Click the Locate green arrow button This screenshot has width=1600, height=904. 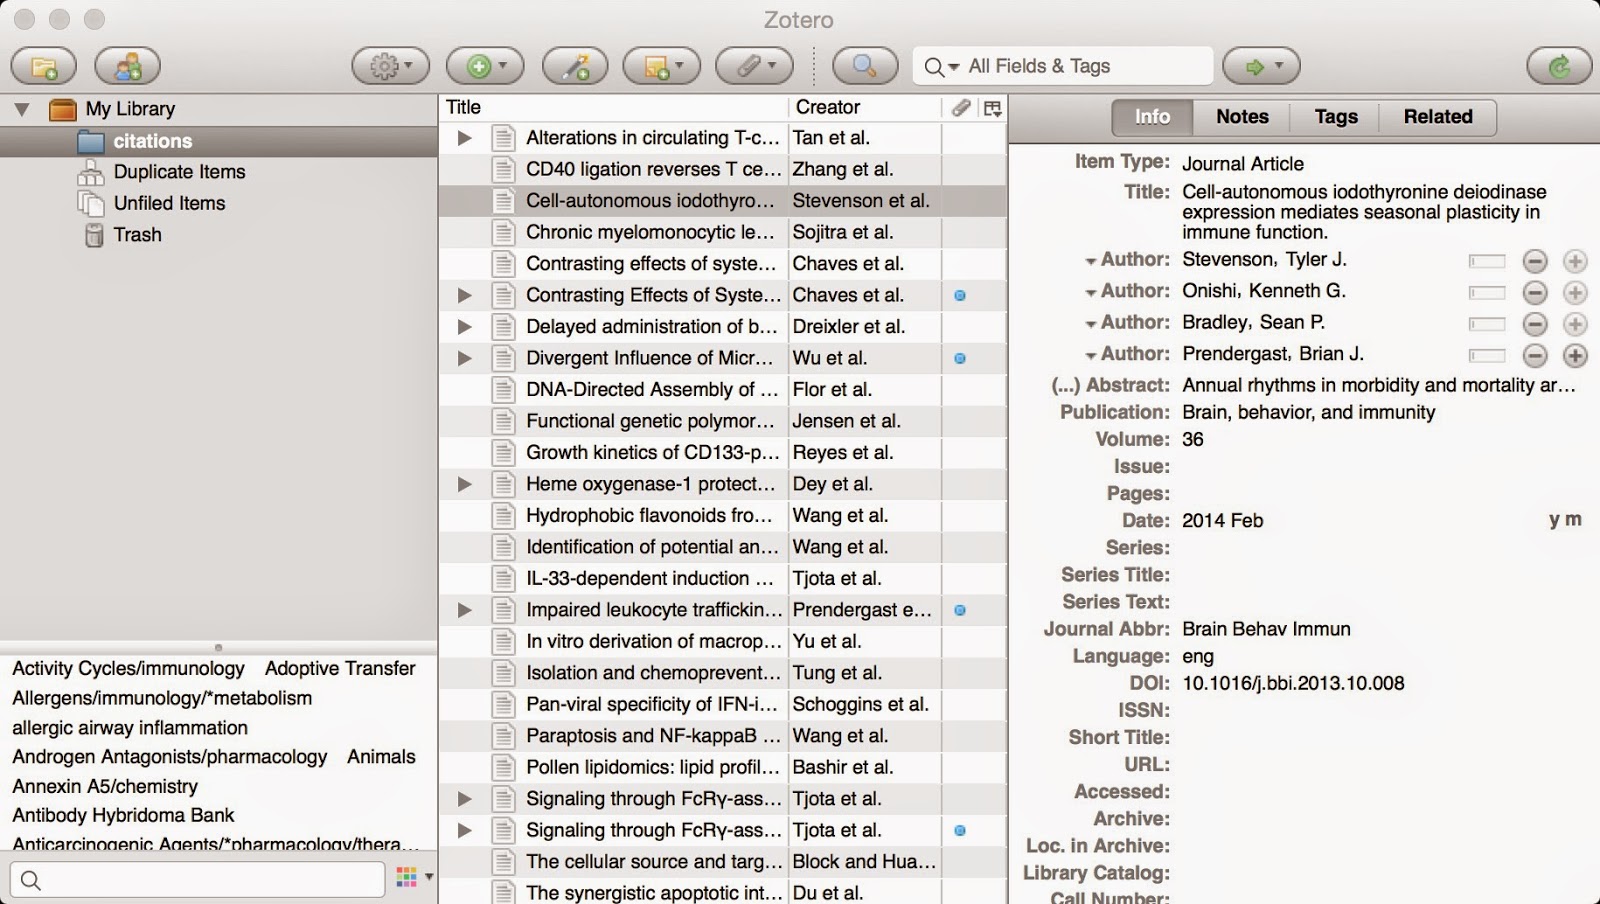click(1261, 66)
